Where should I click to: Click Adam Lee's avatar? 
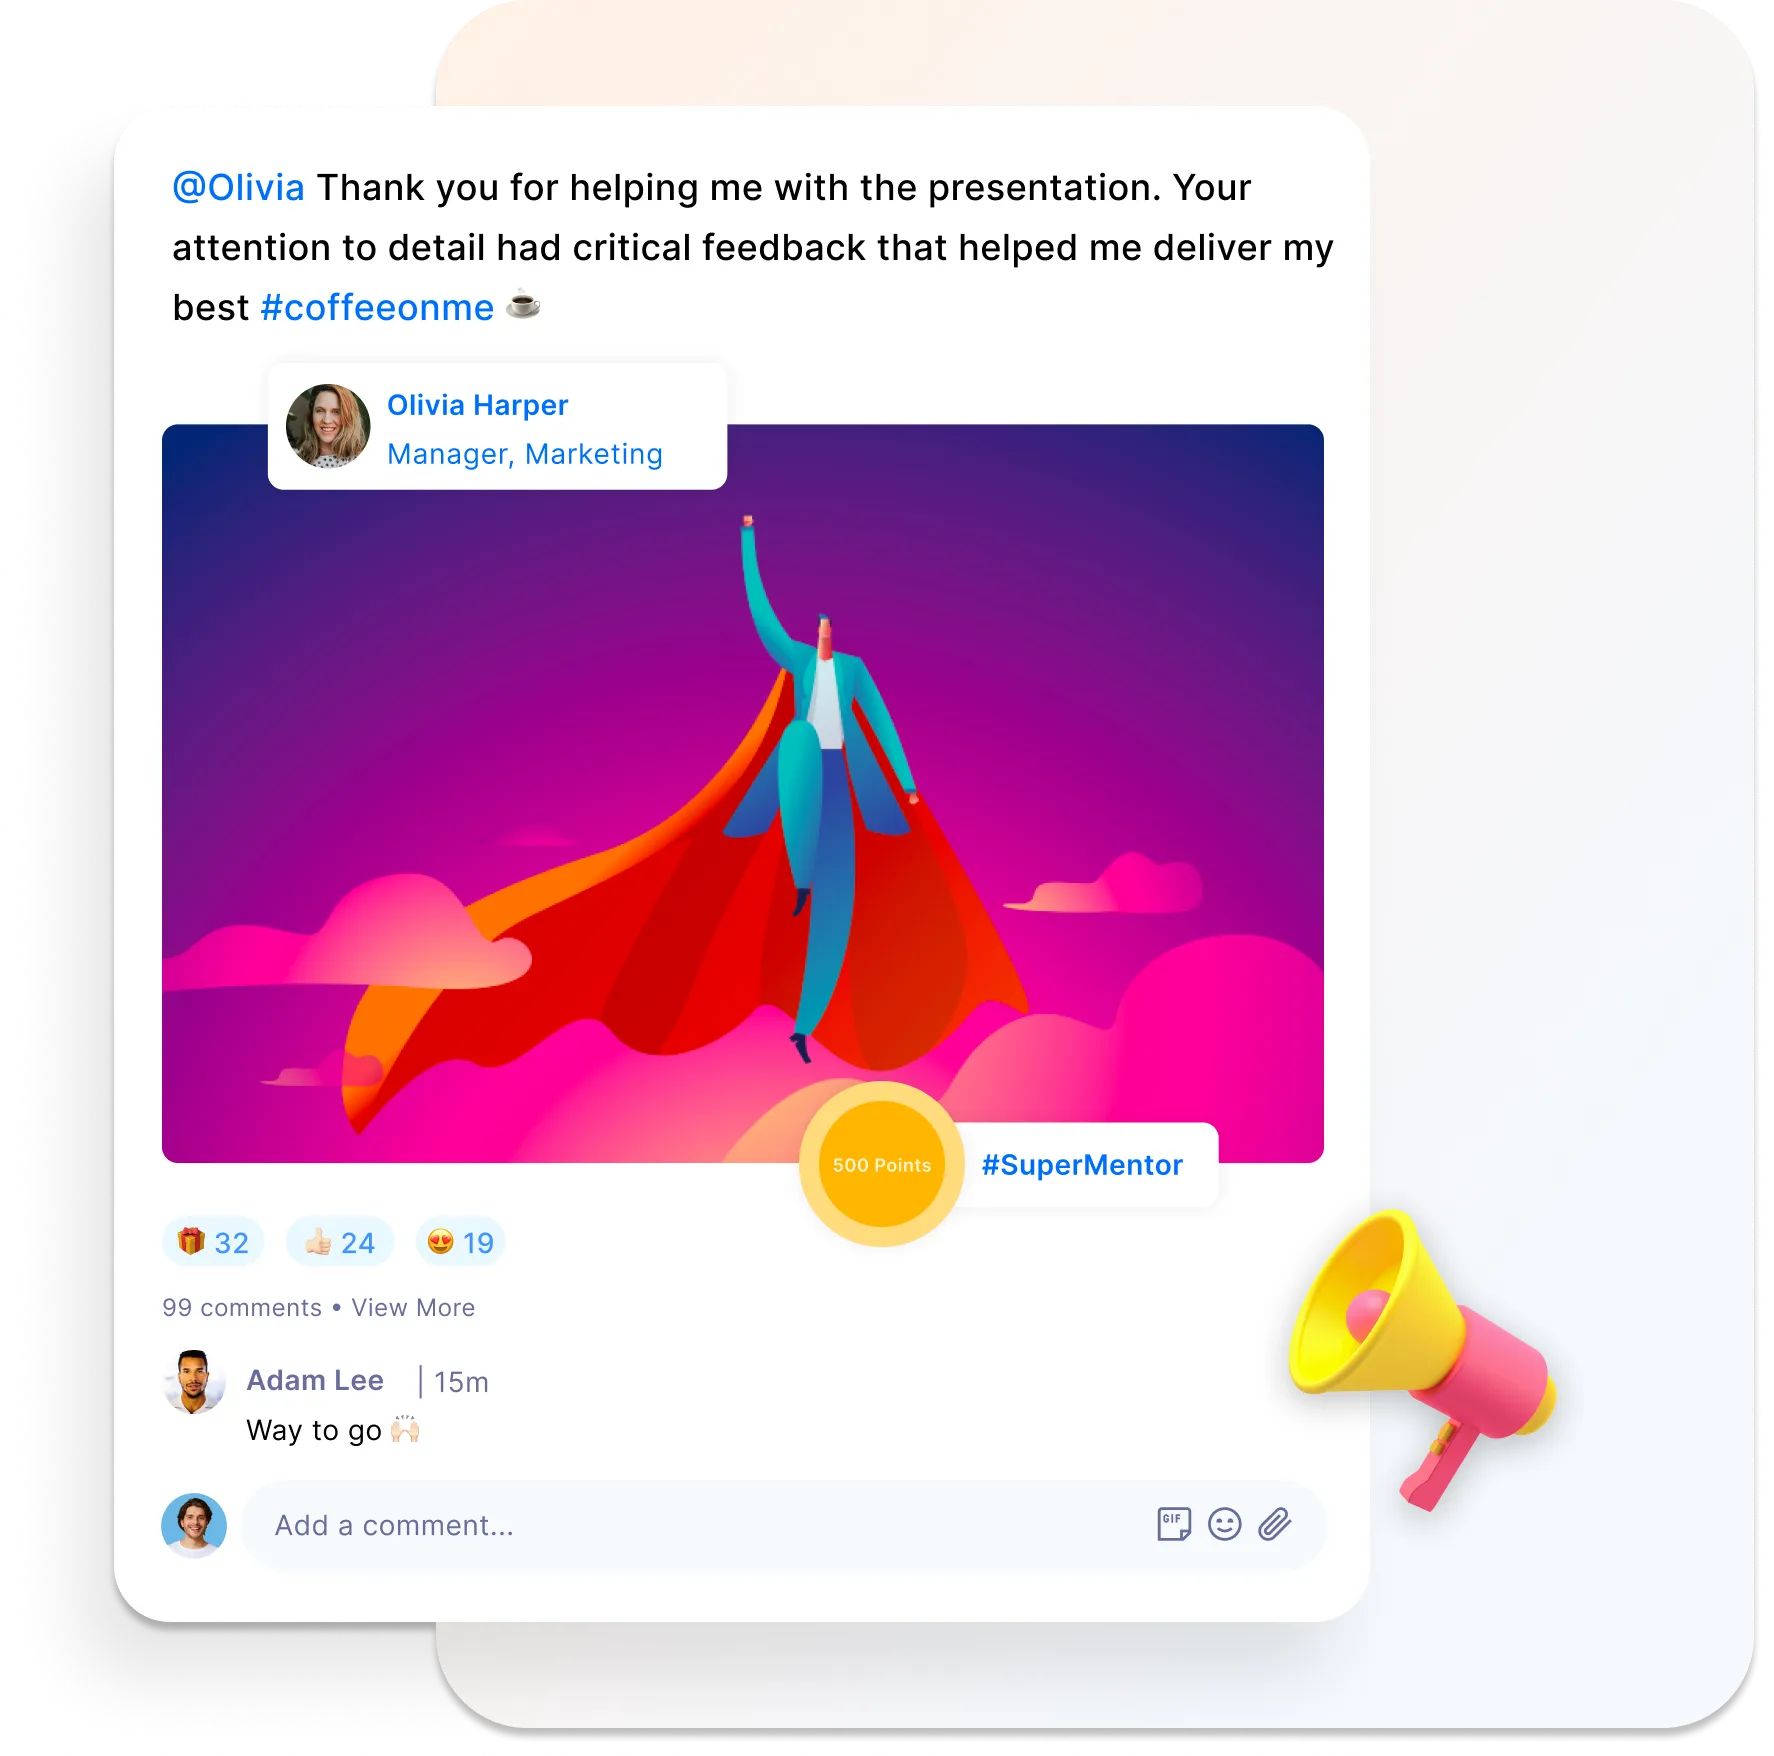[193, 1382]
